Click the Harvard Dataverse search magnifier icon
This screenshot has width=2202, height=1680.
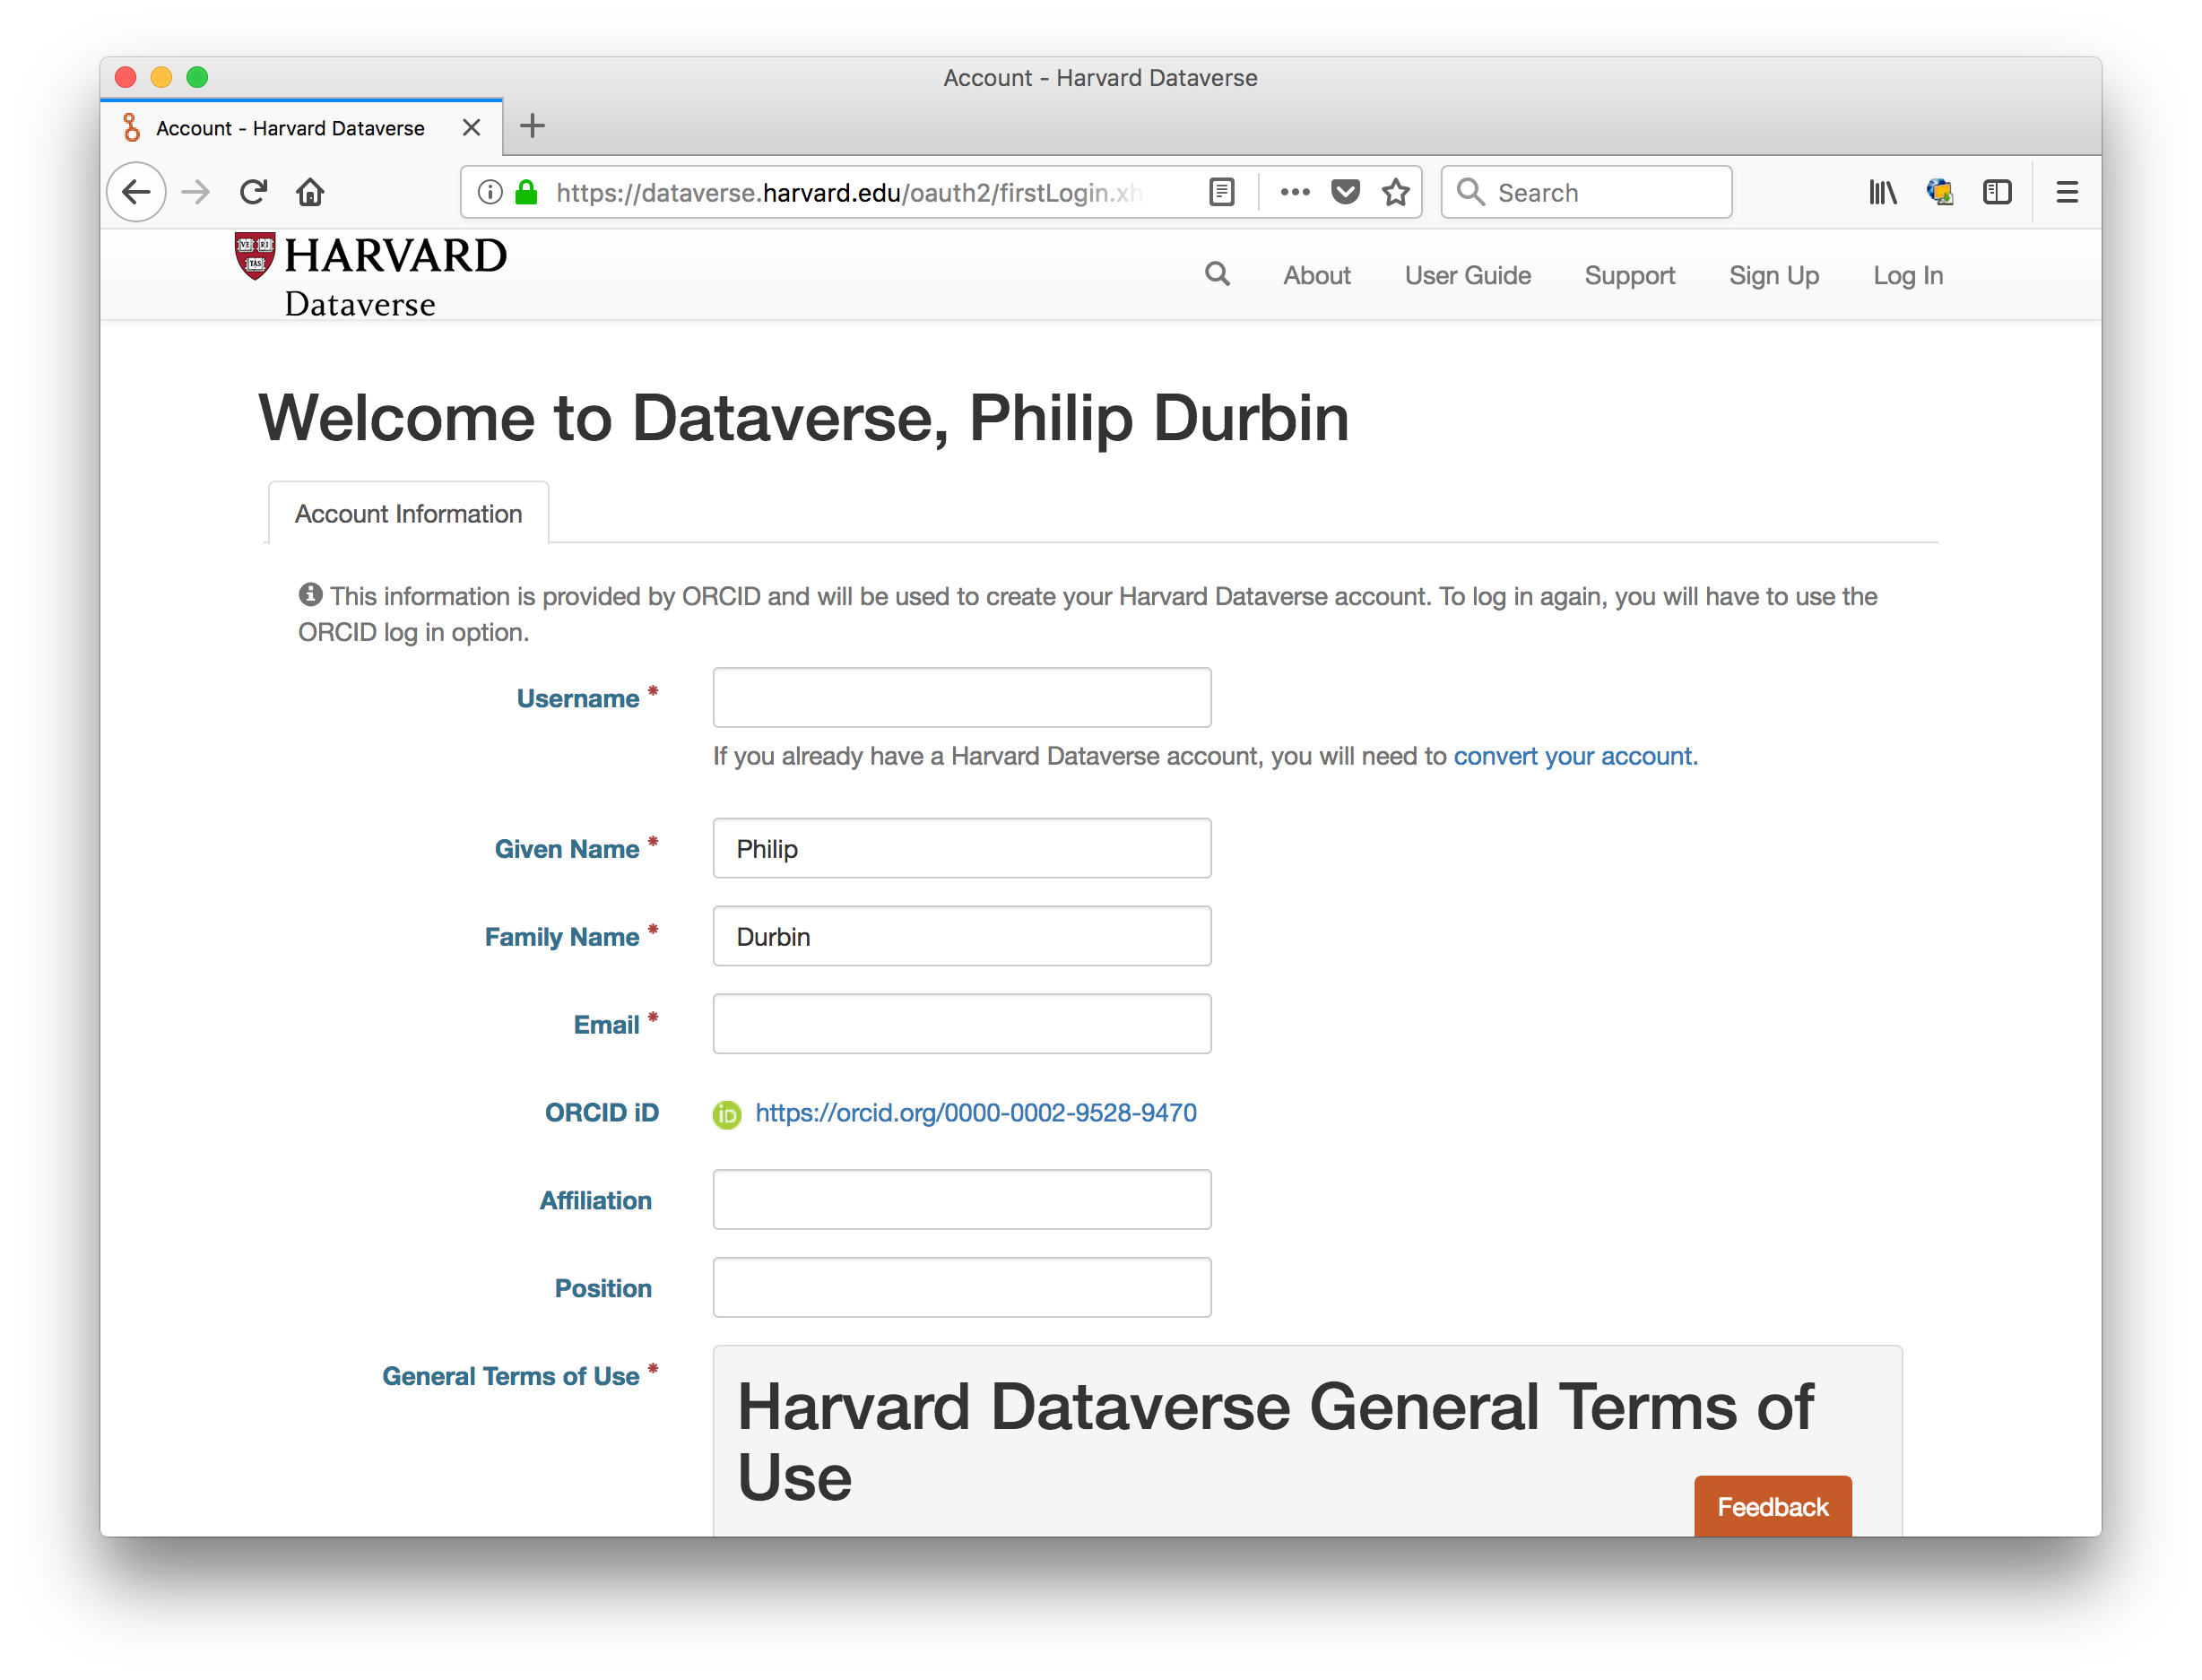tap(1217, 274)
